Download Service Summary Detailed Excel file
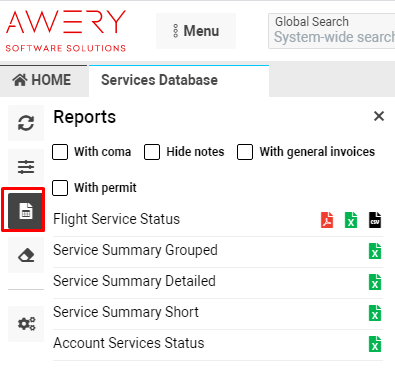The image size is (395, 381). coord(375,282)
